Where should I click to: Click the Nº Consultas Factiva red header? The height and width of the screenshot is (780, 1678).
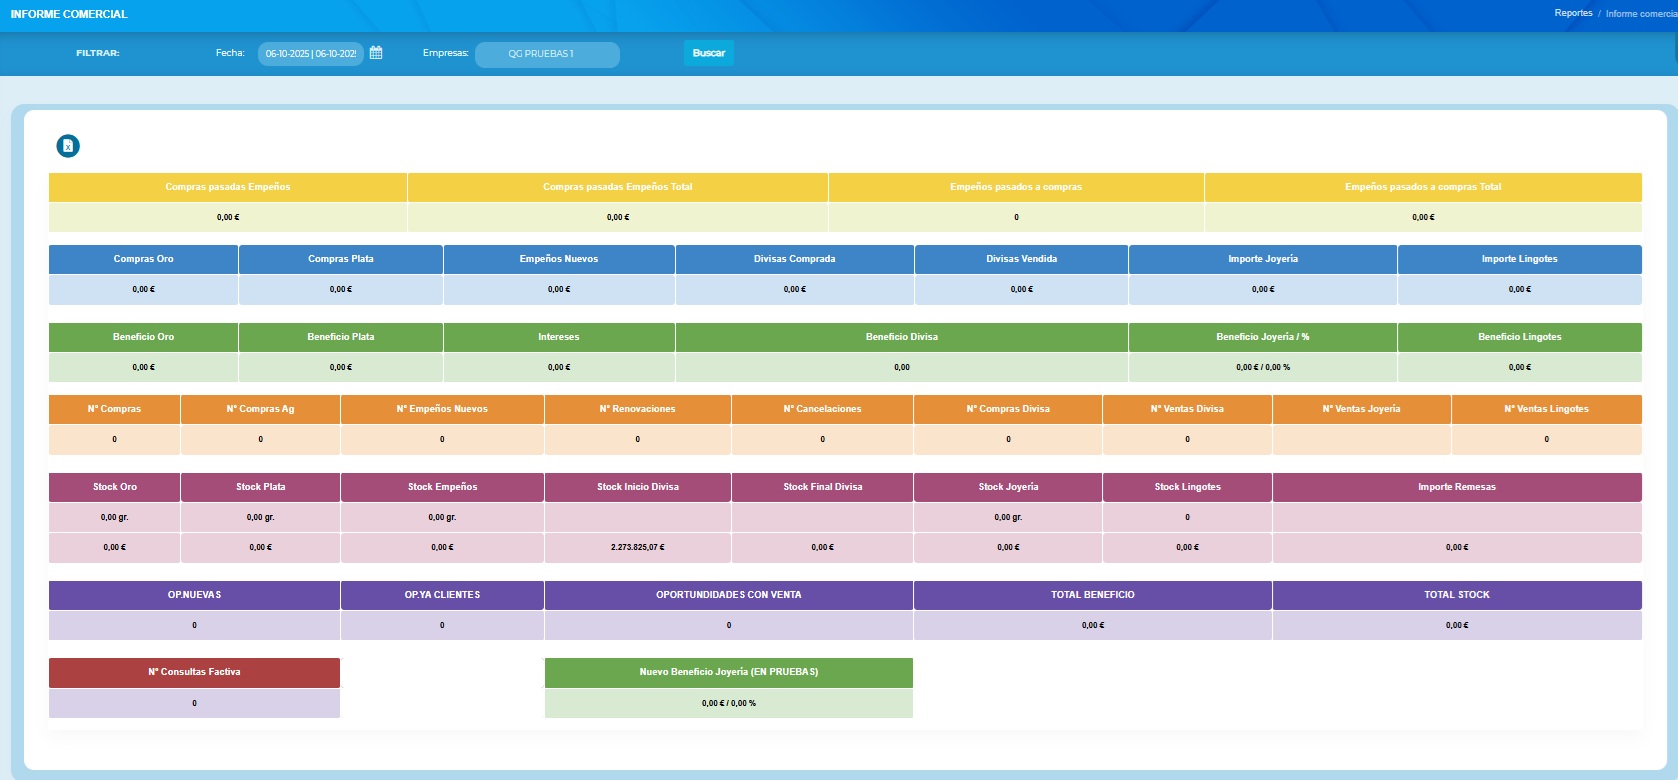tap(194, 672)
